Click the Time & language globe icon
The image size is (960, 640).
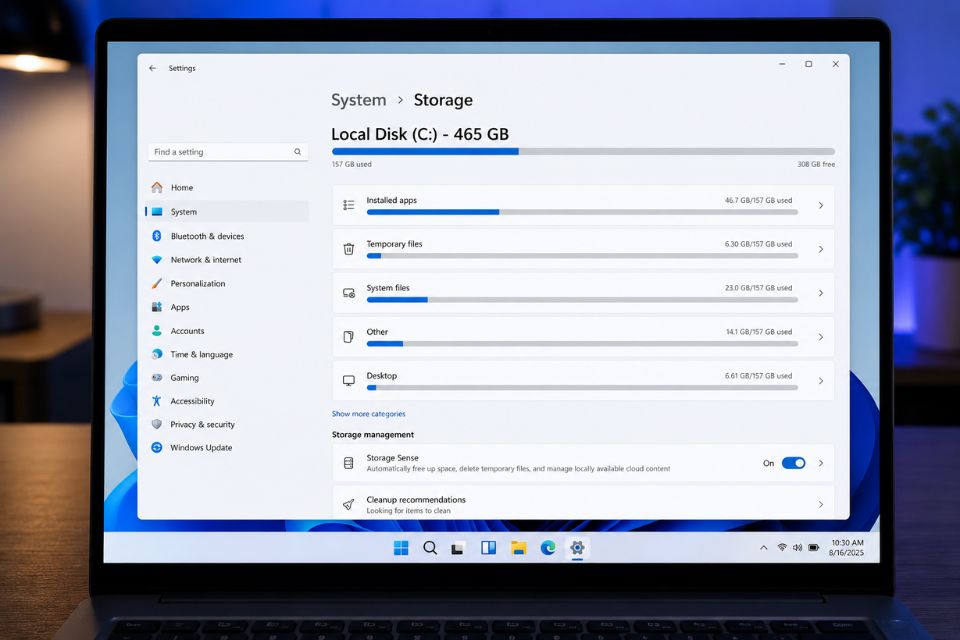(157, 354)
